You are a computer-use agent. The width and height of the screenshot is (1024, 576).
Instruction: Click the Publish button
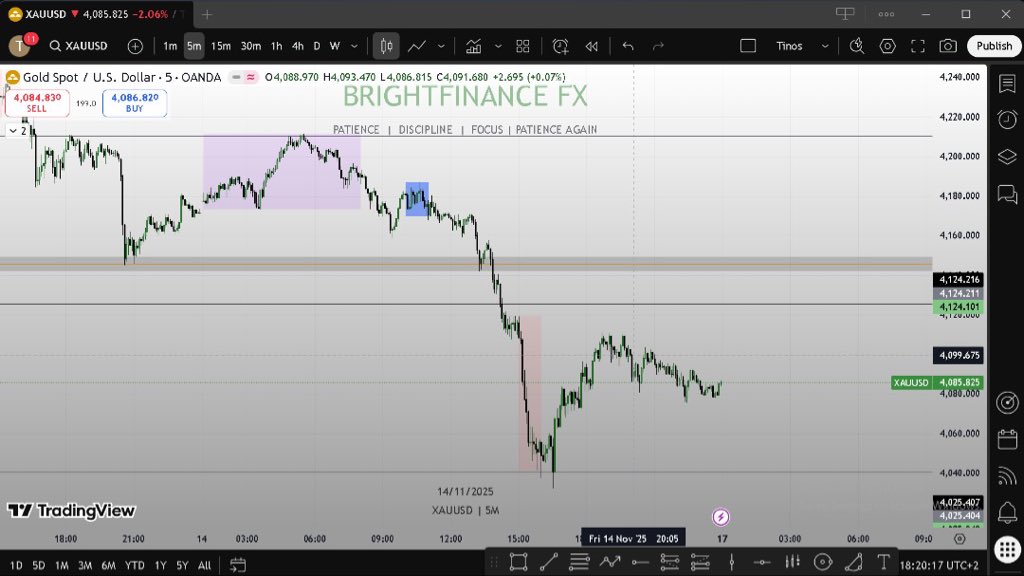(x=994, y=46)
